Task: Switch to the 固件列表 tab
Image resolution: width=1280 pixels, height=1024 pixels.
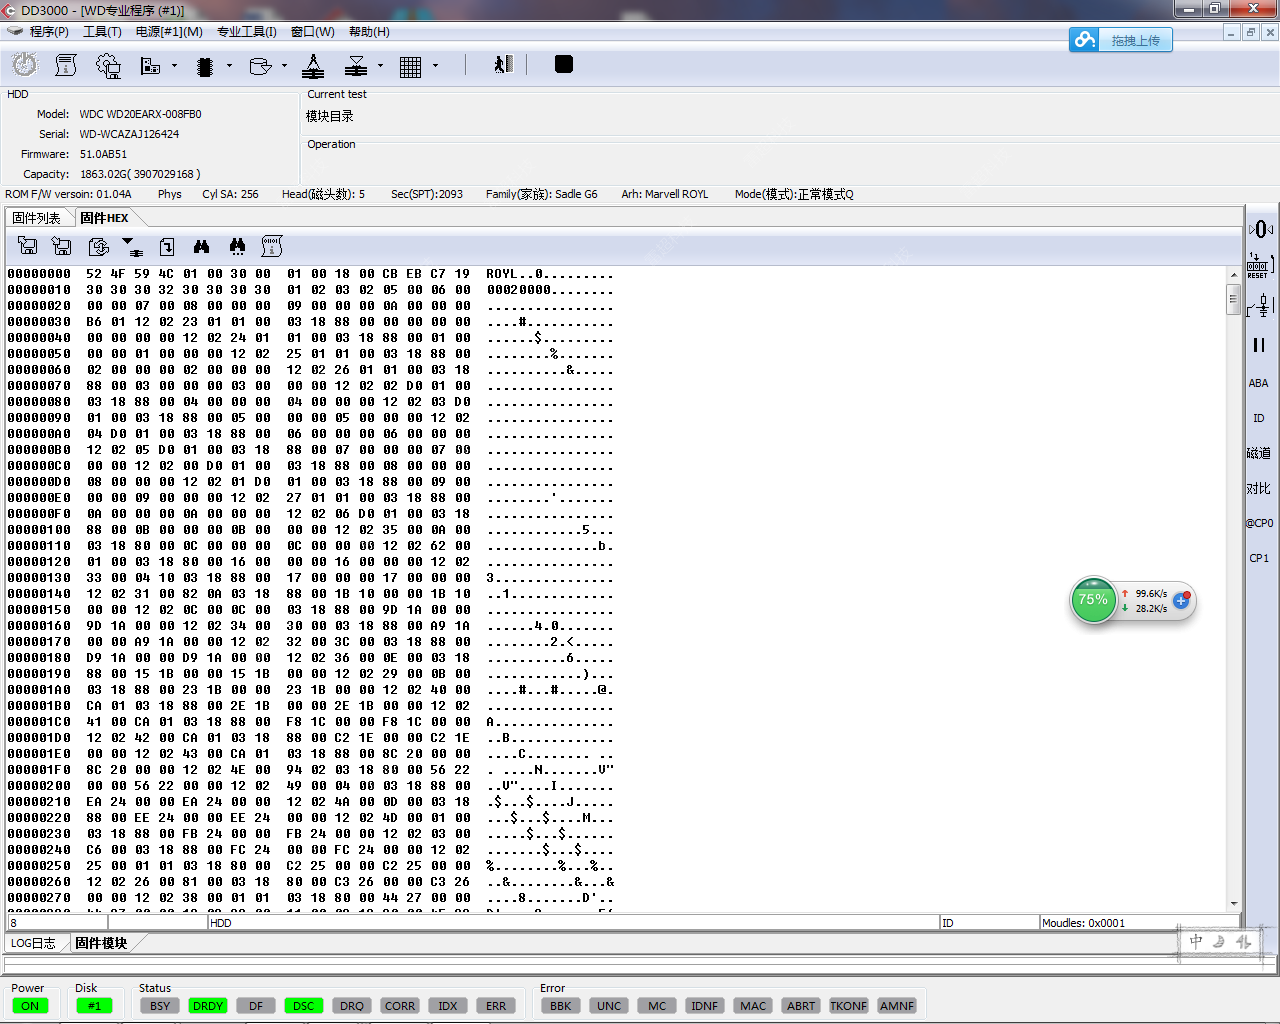Action: pyautogui.click(x=37, y=218)
